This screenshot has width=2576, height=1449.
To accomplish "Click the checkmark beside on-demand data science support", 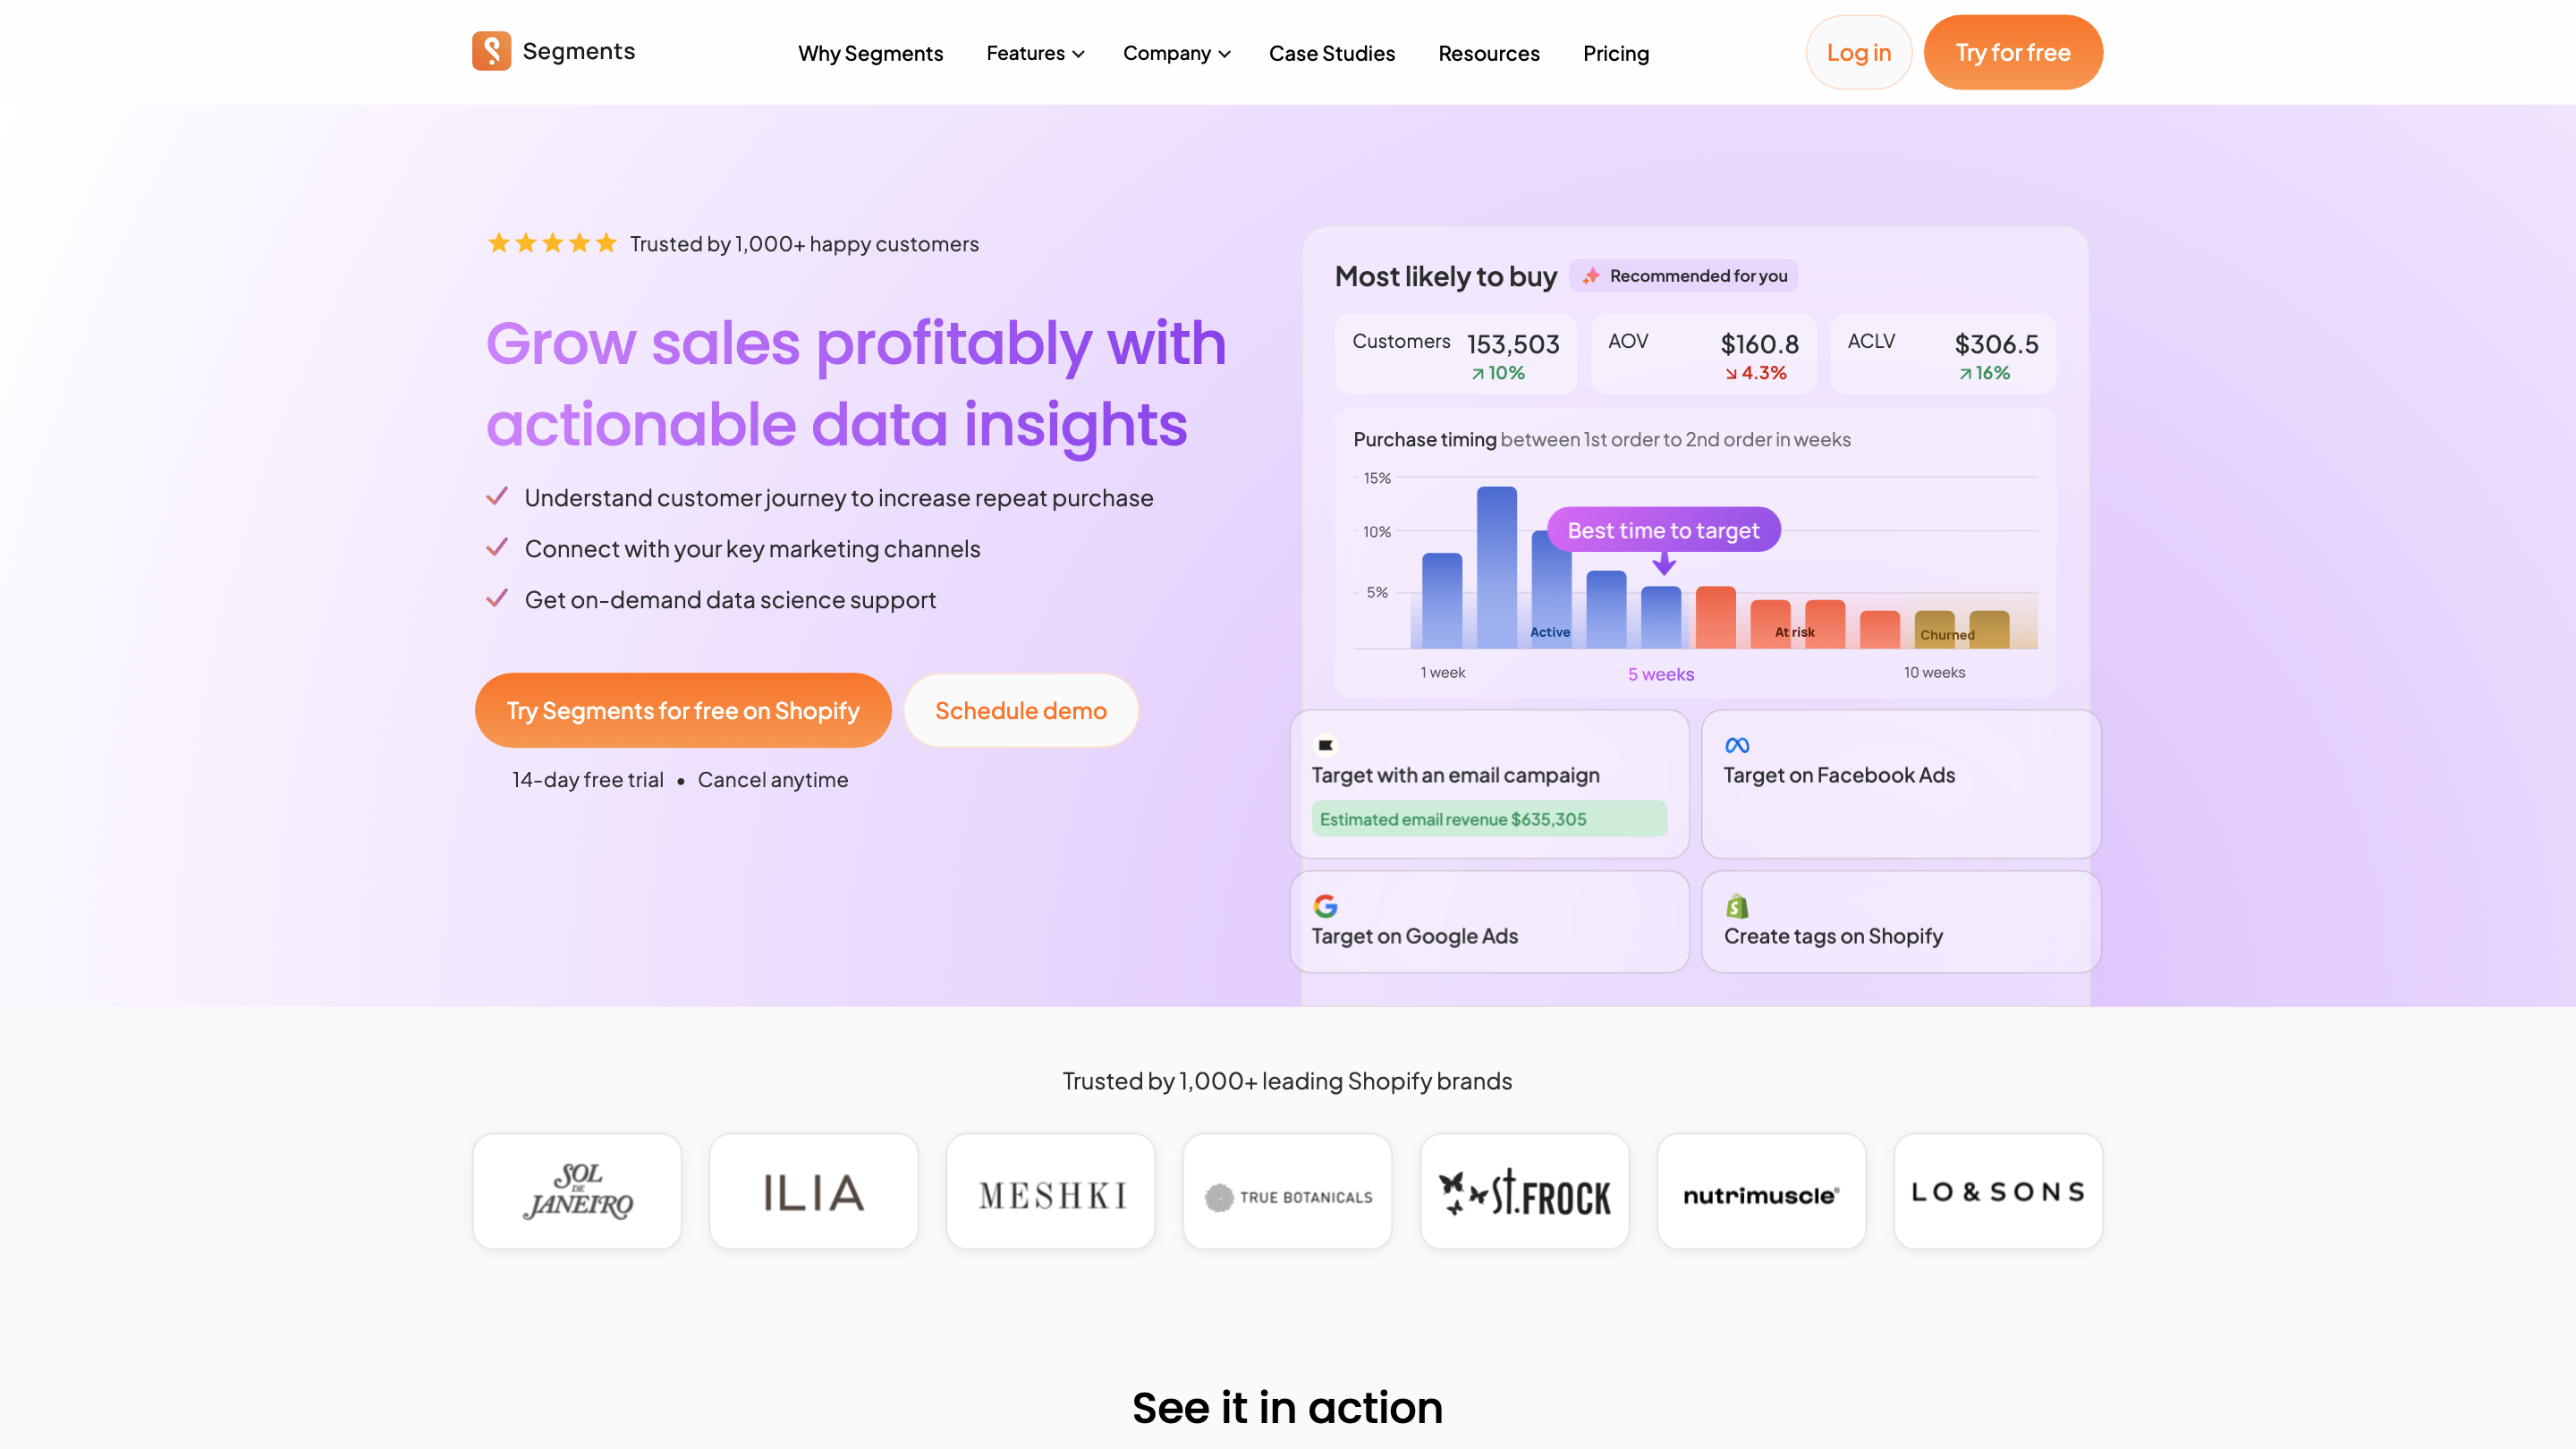I will 497,599.
